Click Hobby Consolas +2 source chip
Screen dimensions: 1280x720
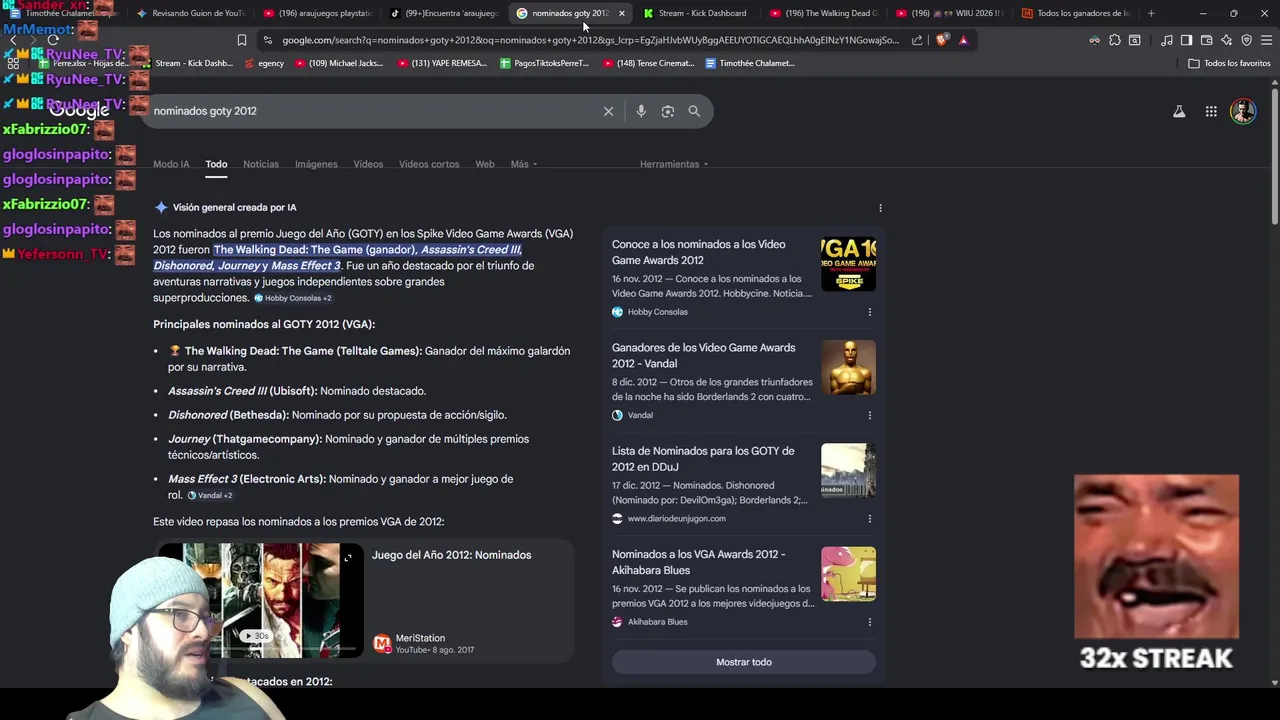292,298
